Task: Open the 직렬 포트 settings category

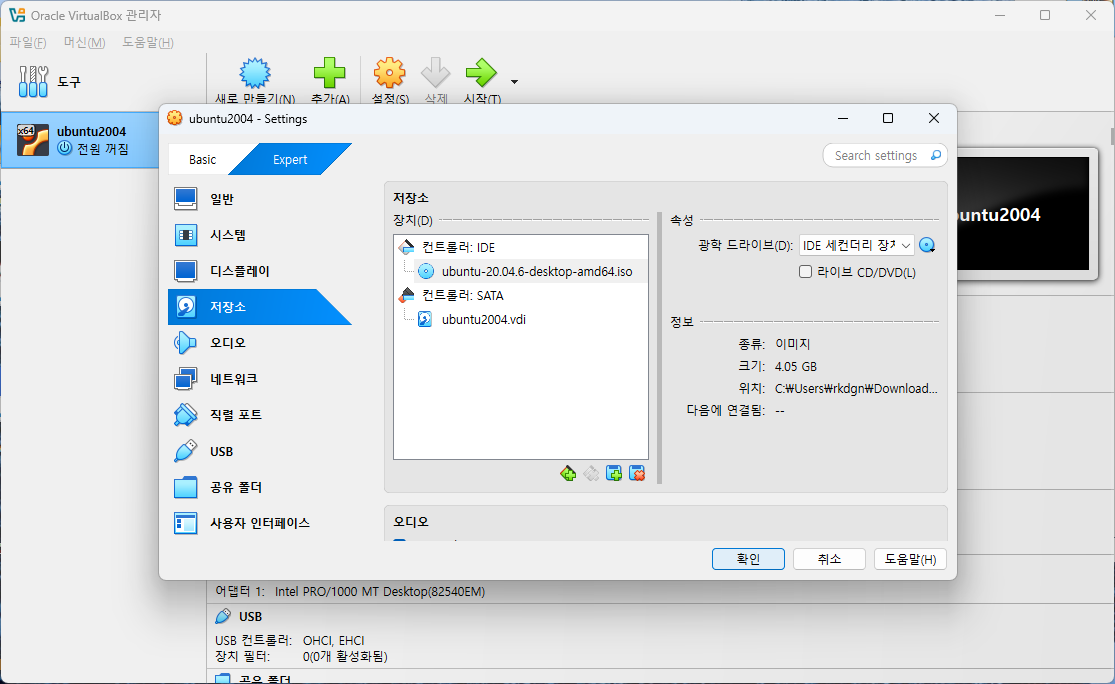Action: pyautogui.click(x=260, y=415)
